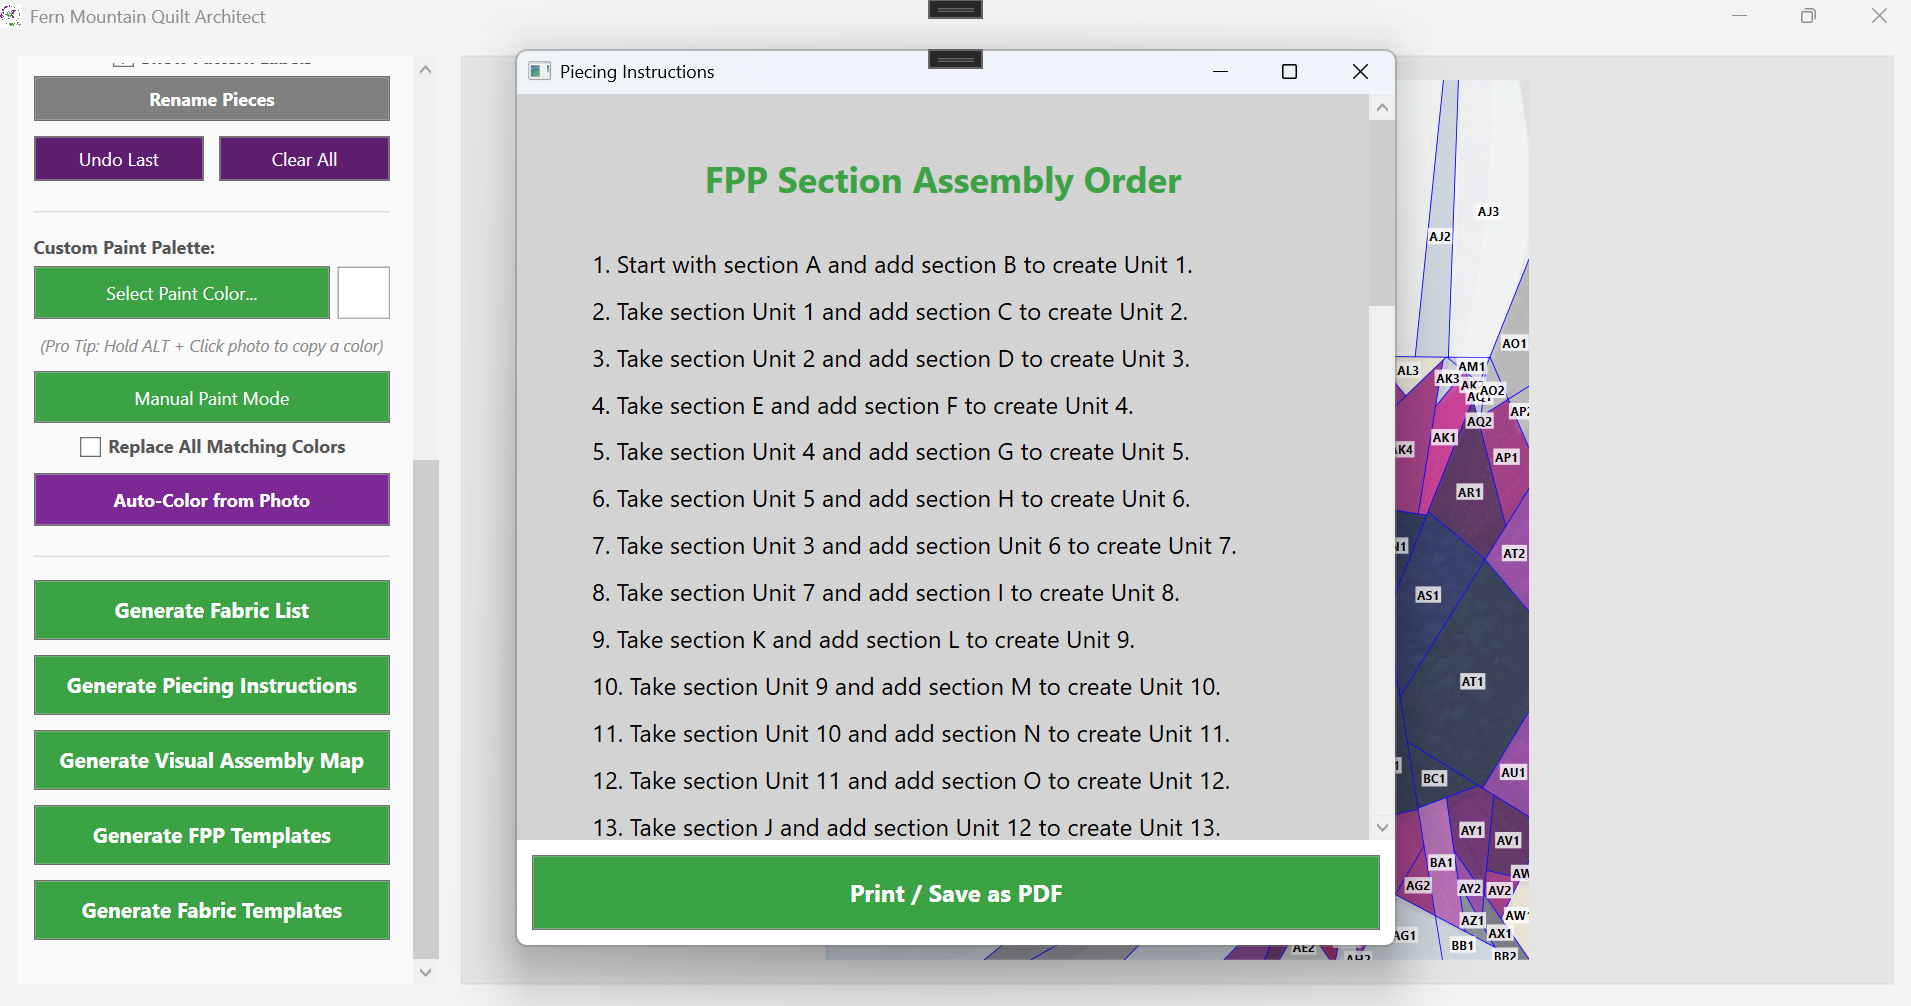Minimize the Piecing Instructions dialog
This screenshot has width=1911, height=1006.
(x=1220, y=71)
